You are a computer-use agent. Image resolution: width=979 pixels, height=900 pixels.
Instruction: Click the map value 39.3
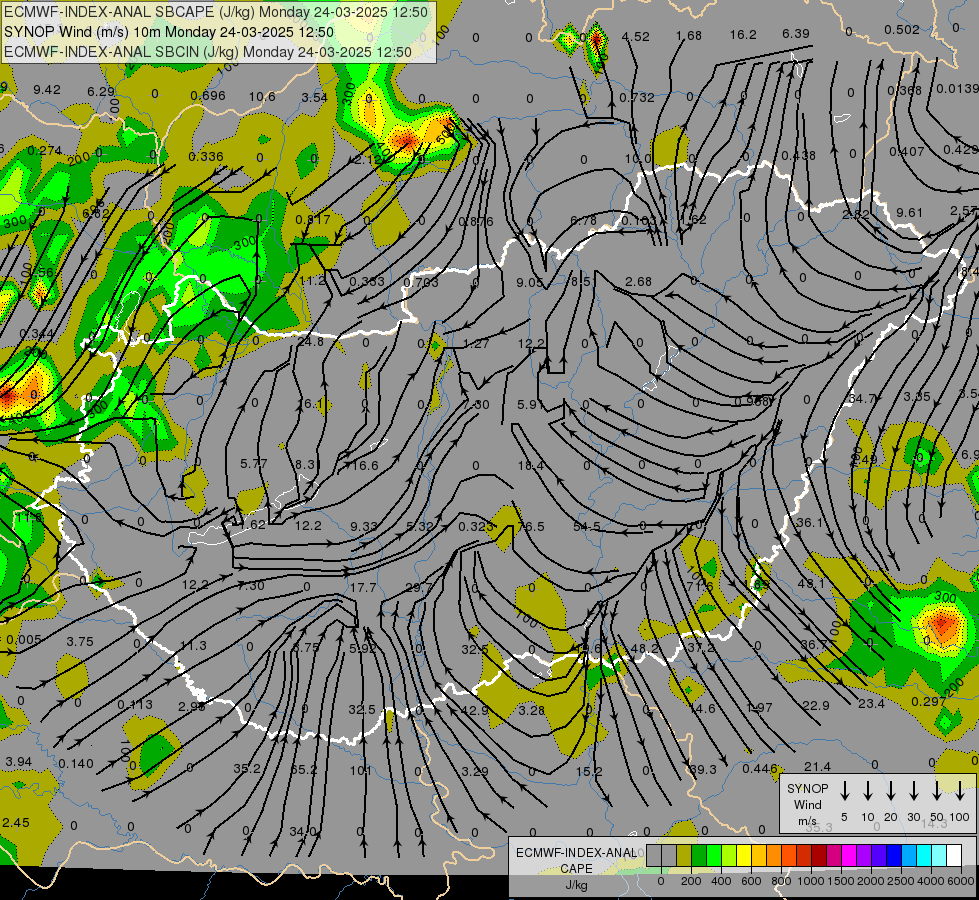(x=703, y=769)
